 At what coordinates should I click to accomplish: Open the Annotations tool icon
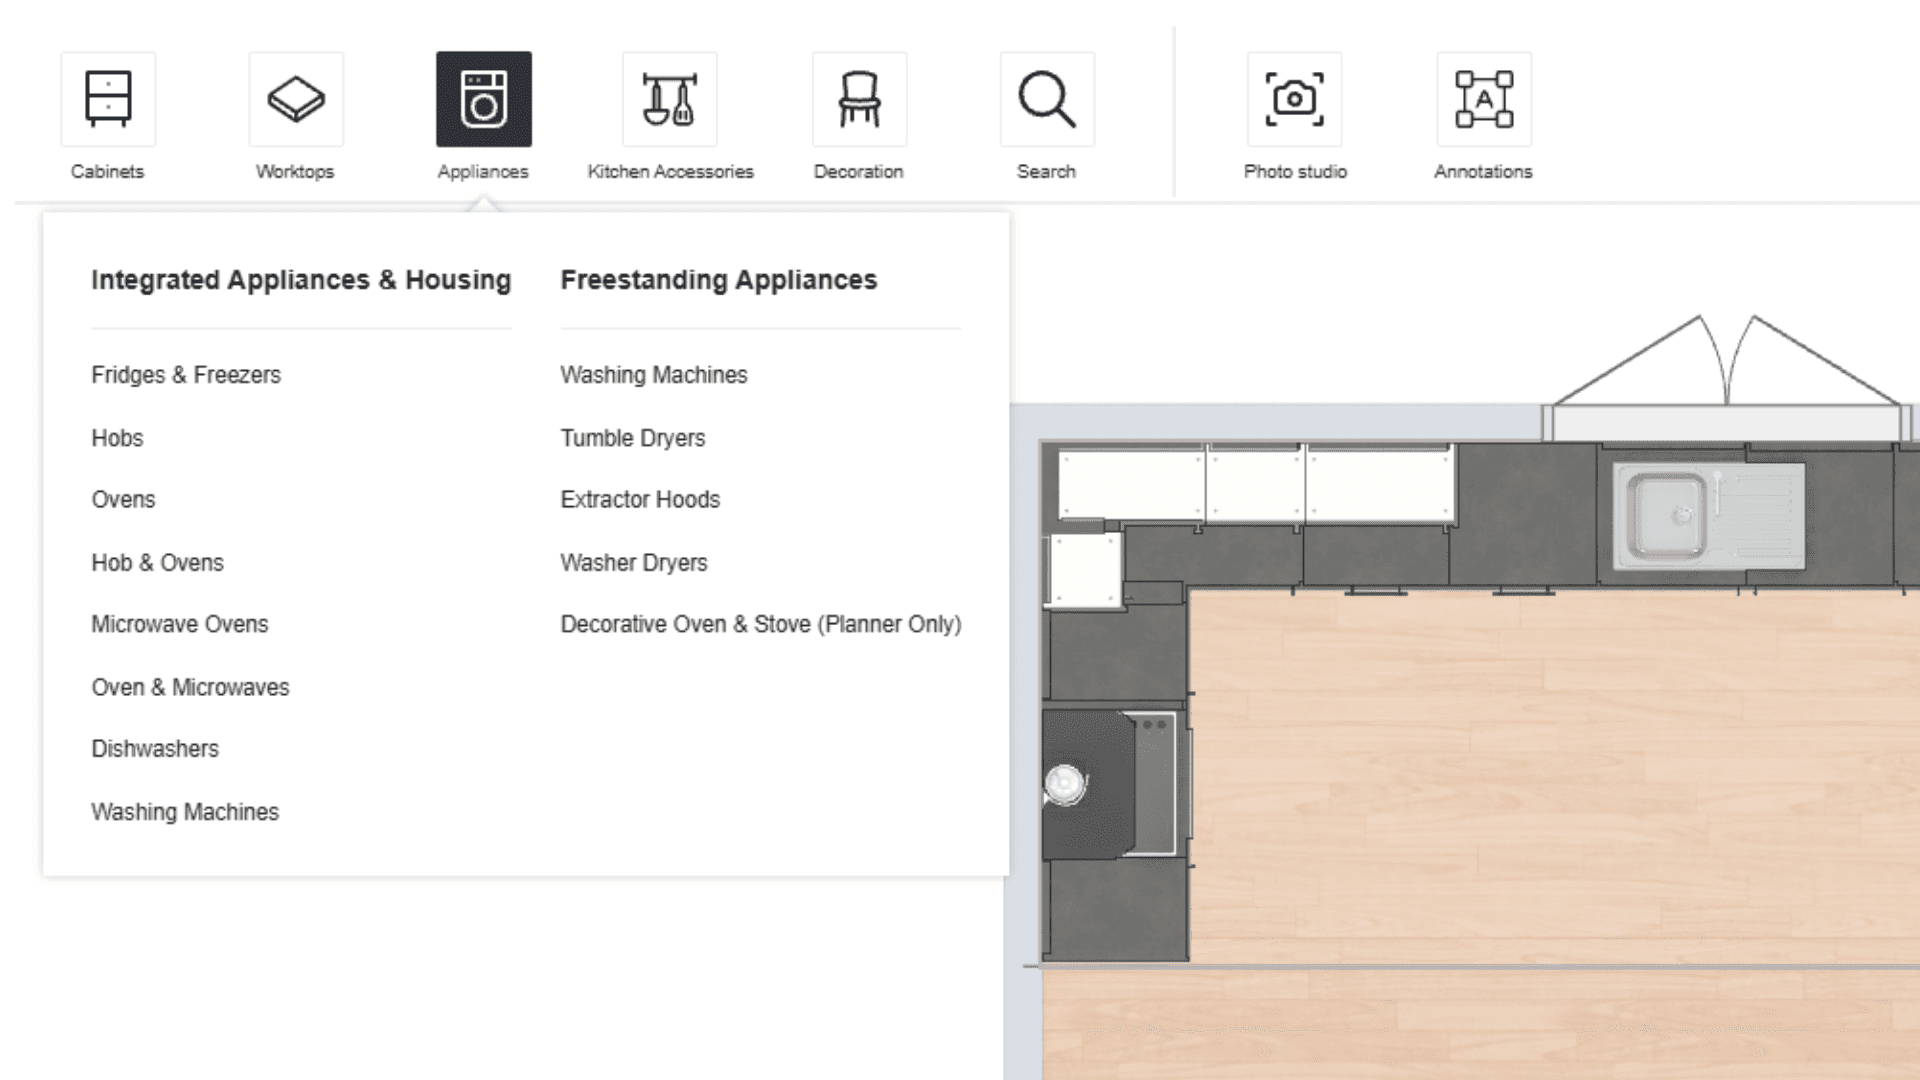click(1484, 99)
